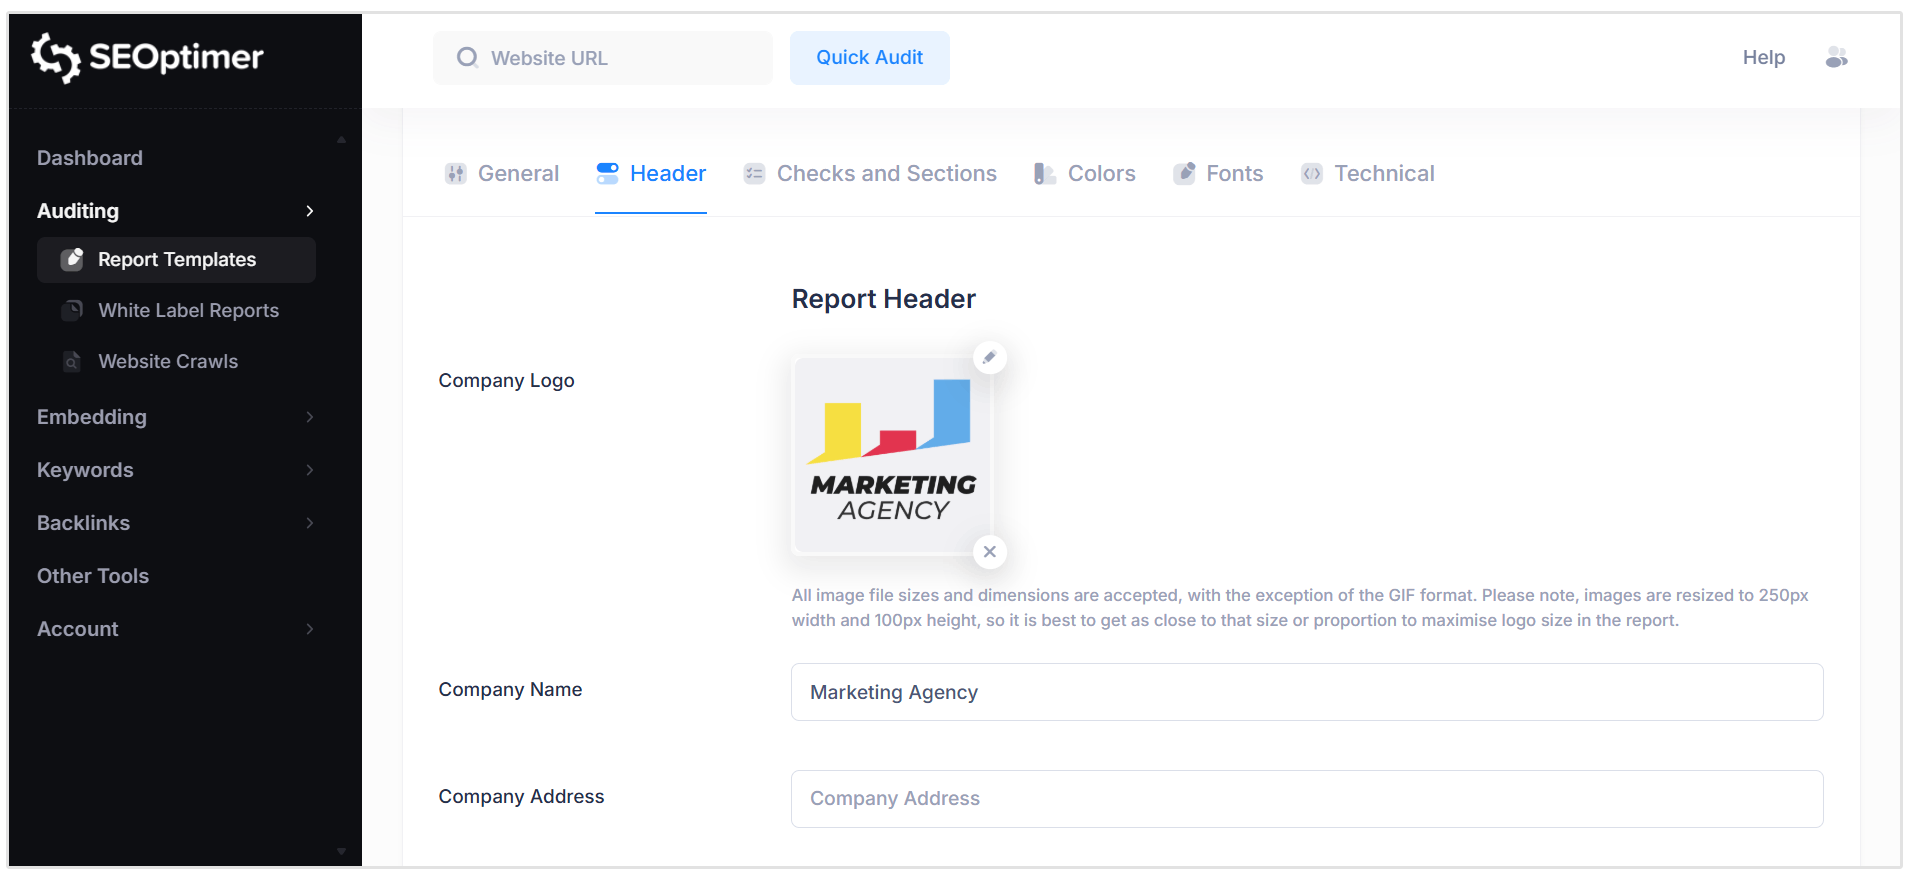Click the Report Templates sidebar icon

coord(72,260)
